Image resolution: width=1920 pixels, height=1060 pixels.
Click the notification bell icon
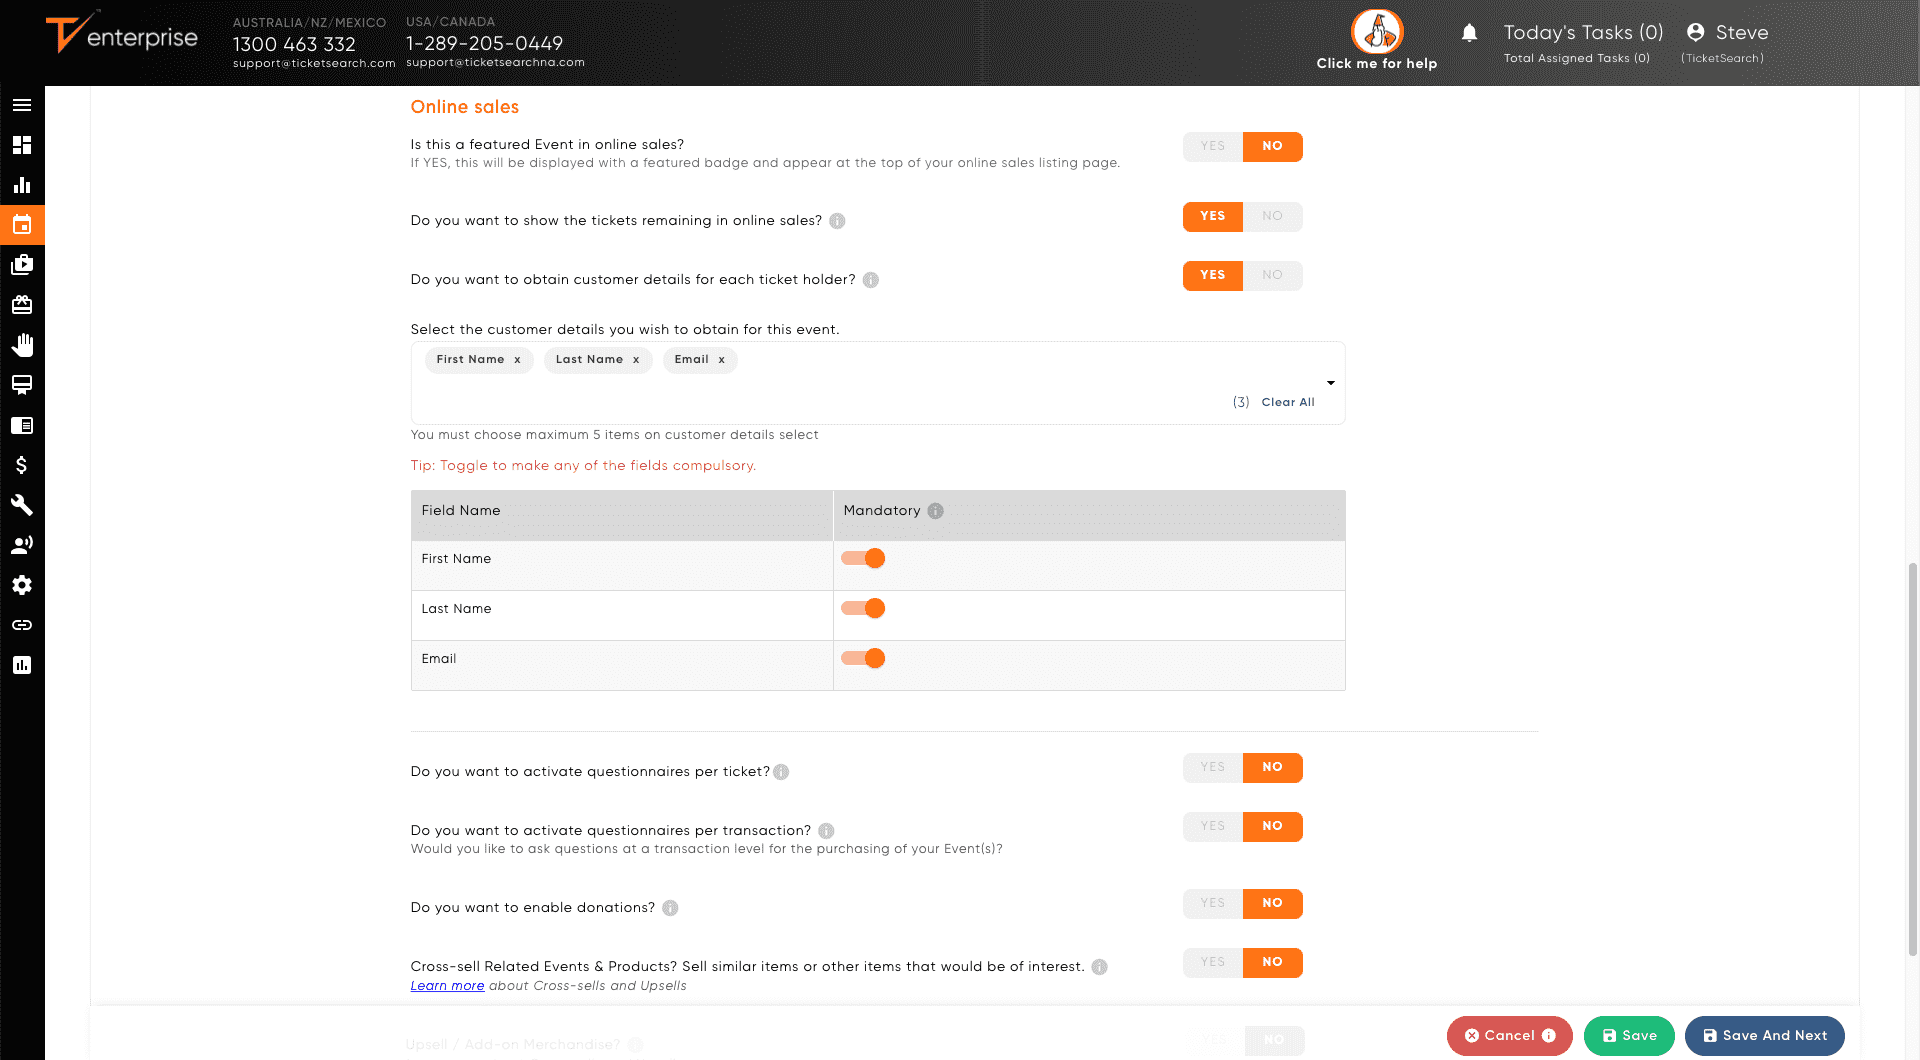pos(1469,33)
